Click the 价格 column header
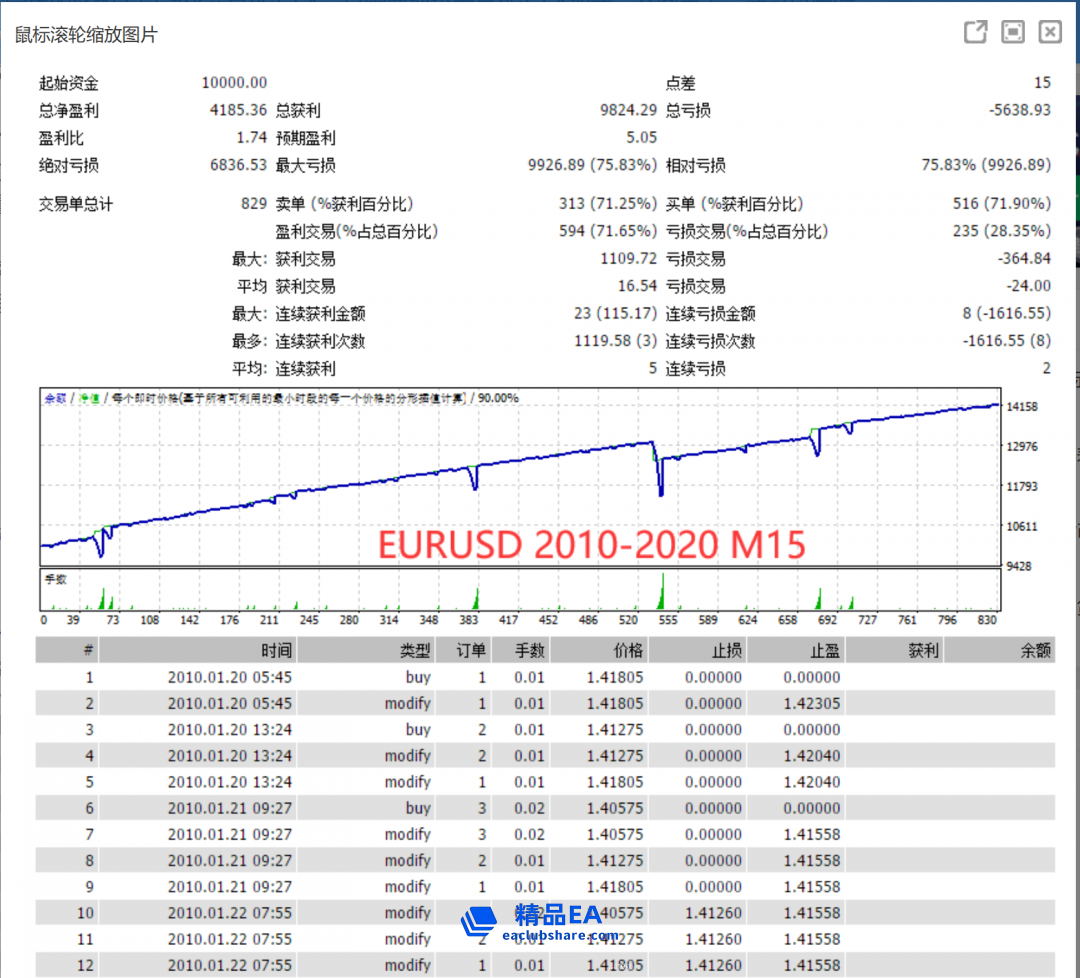Screen dimensions: 1080x978 (628, 651)
